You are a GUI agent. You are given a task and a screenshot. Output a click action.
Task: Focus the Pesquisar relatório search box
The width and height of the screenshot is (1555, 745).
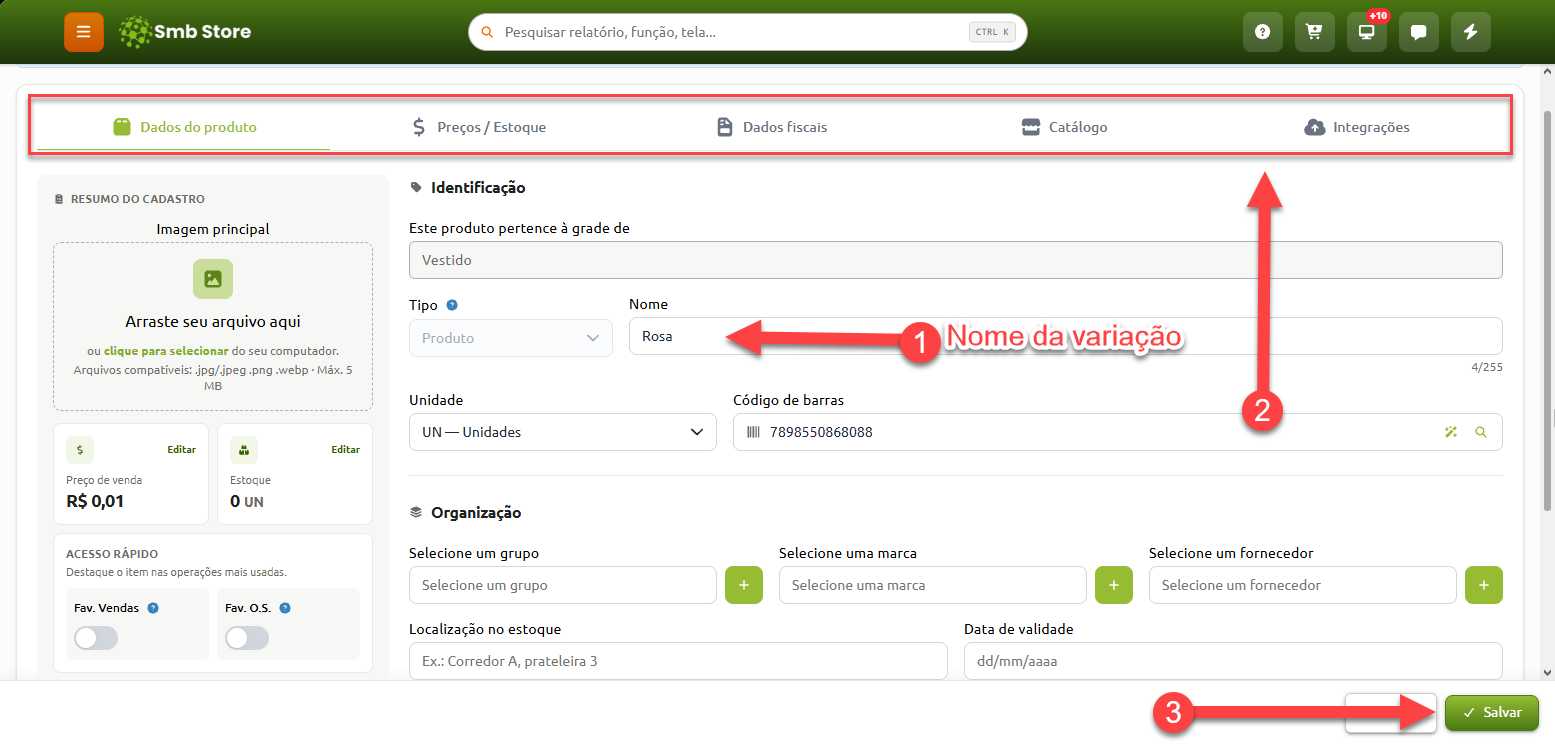click(x=748, y=32)
